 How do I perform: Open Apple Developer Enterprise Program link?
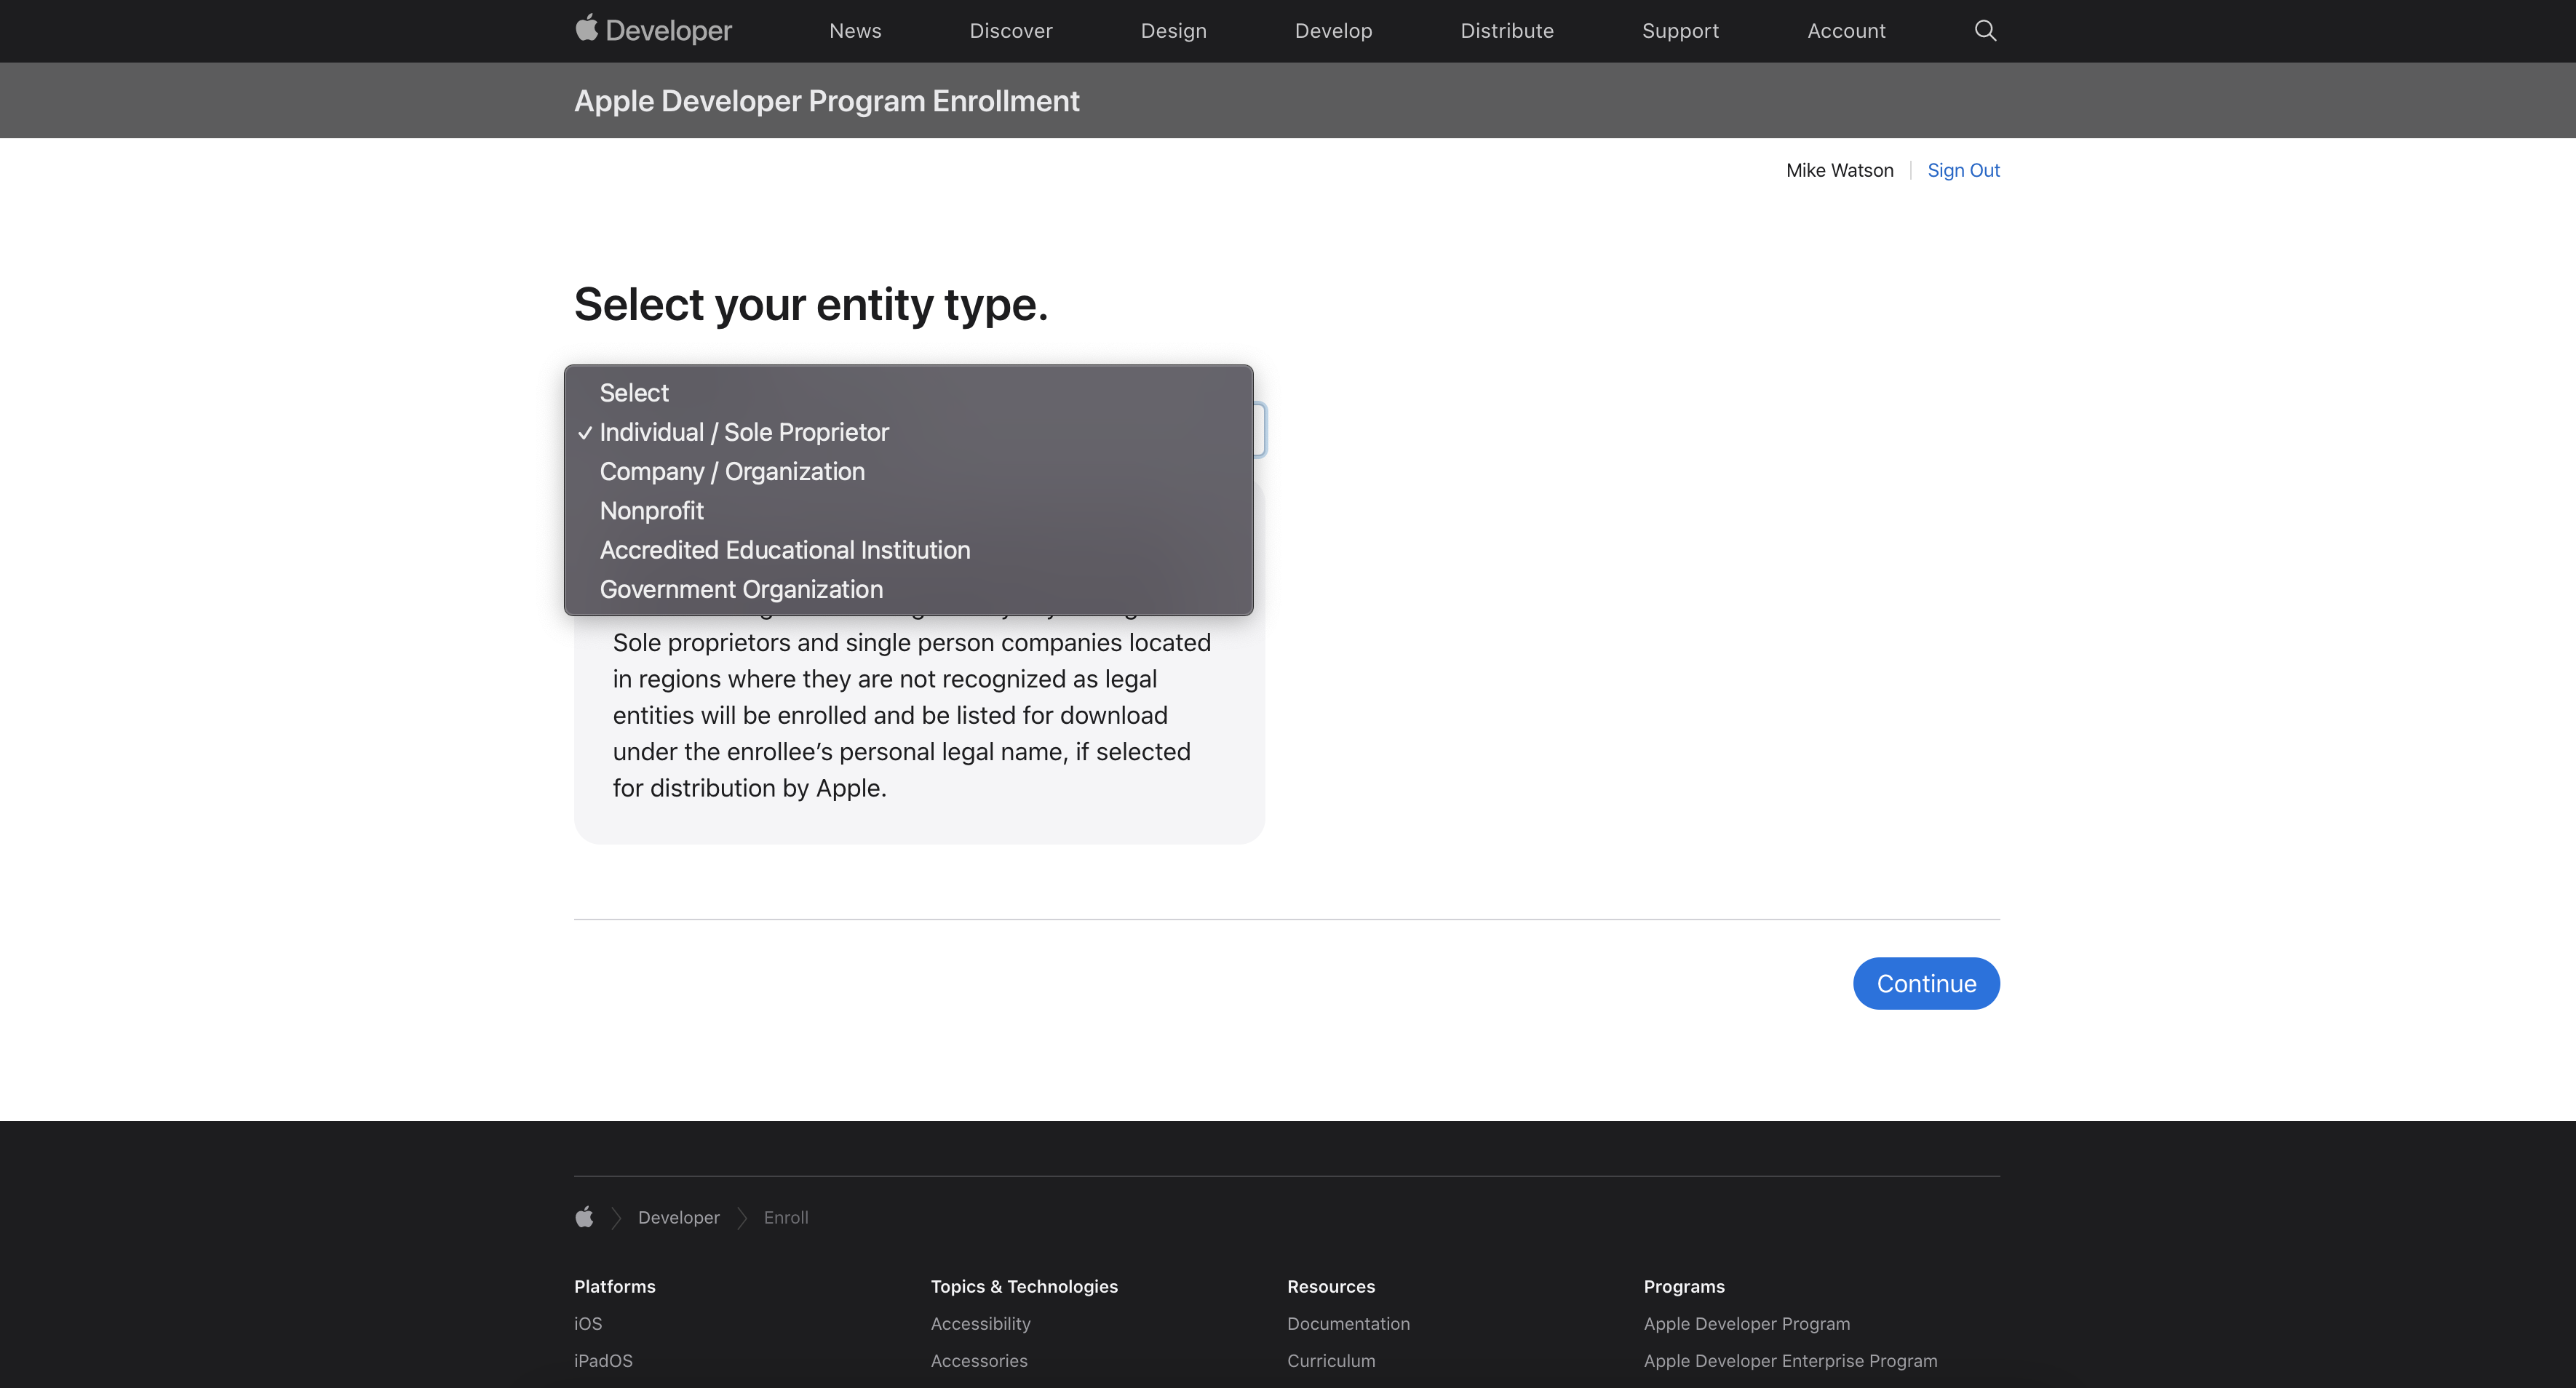pos(1790,1360)
